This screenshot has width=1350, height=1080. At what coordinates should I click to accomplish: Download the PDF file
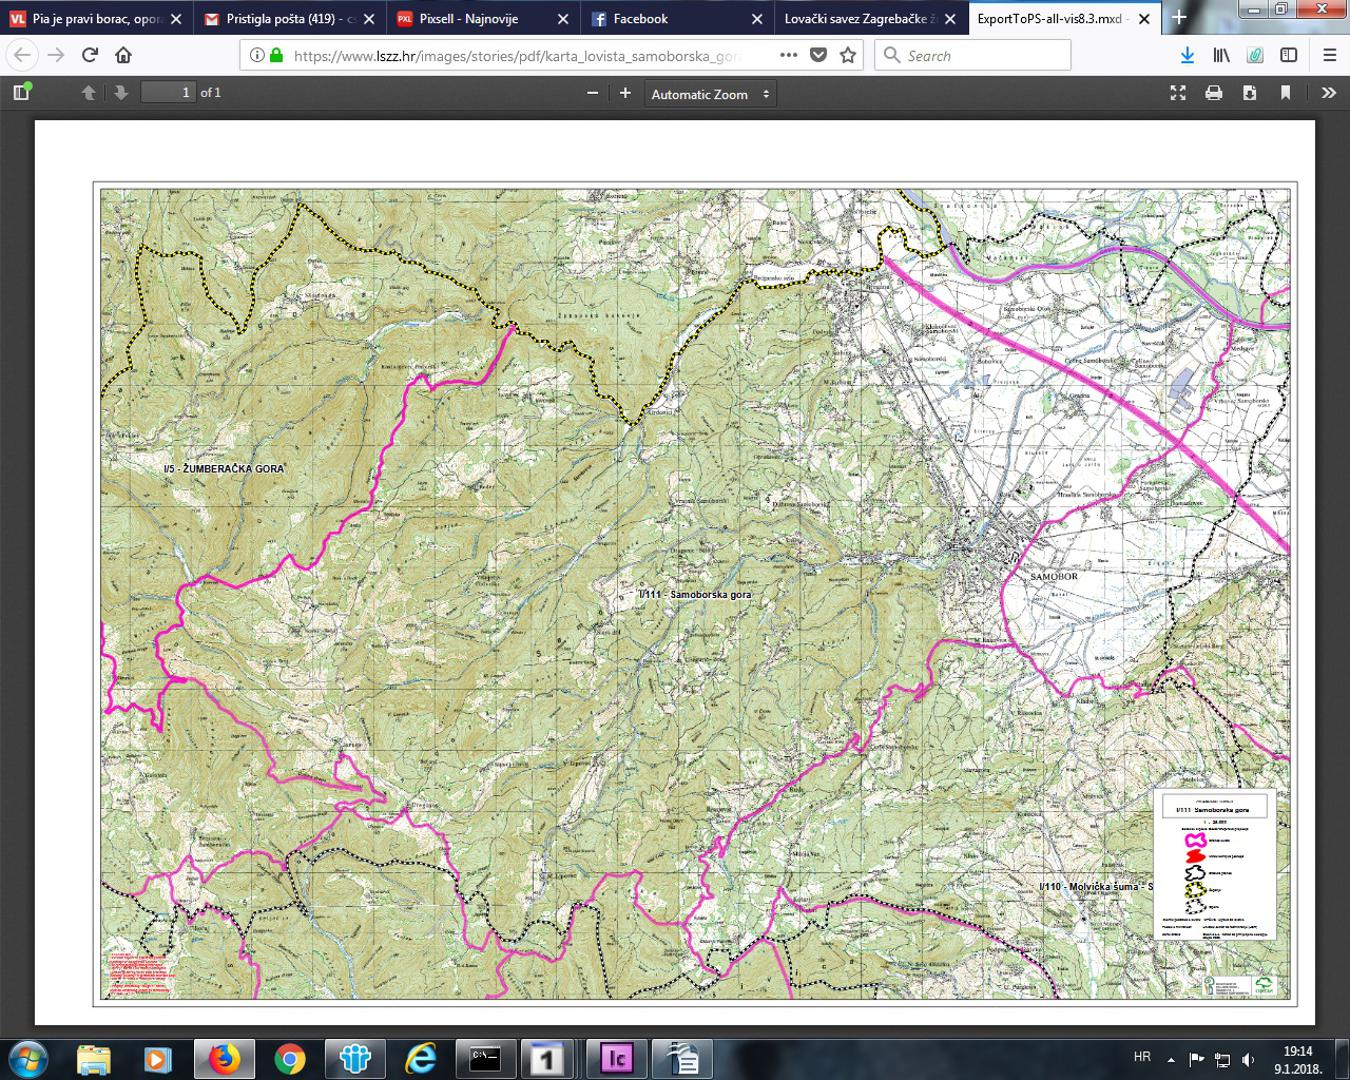[1250, 93]
